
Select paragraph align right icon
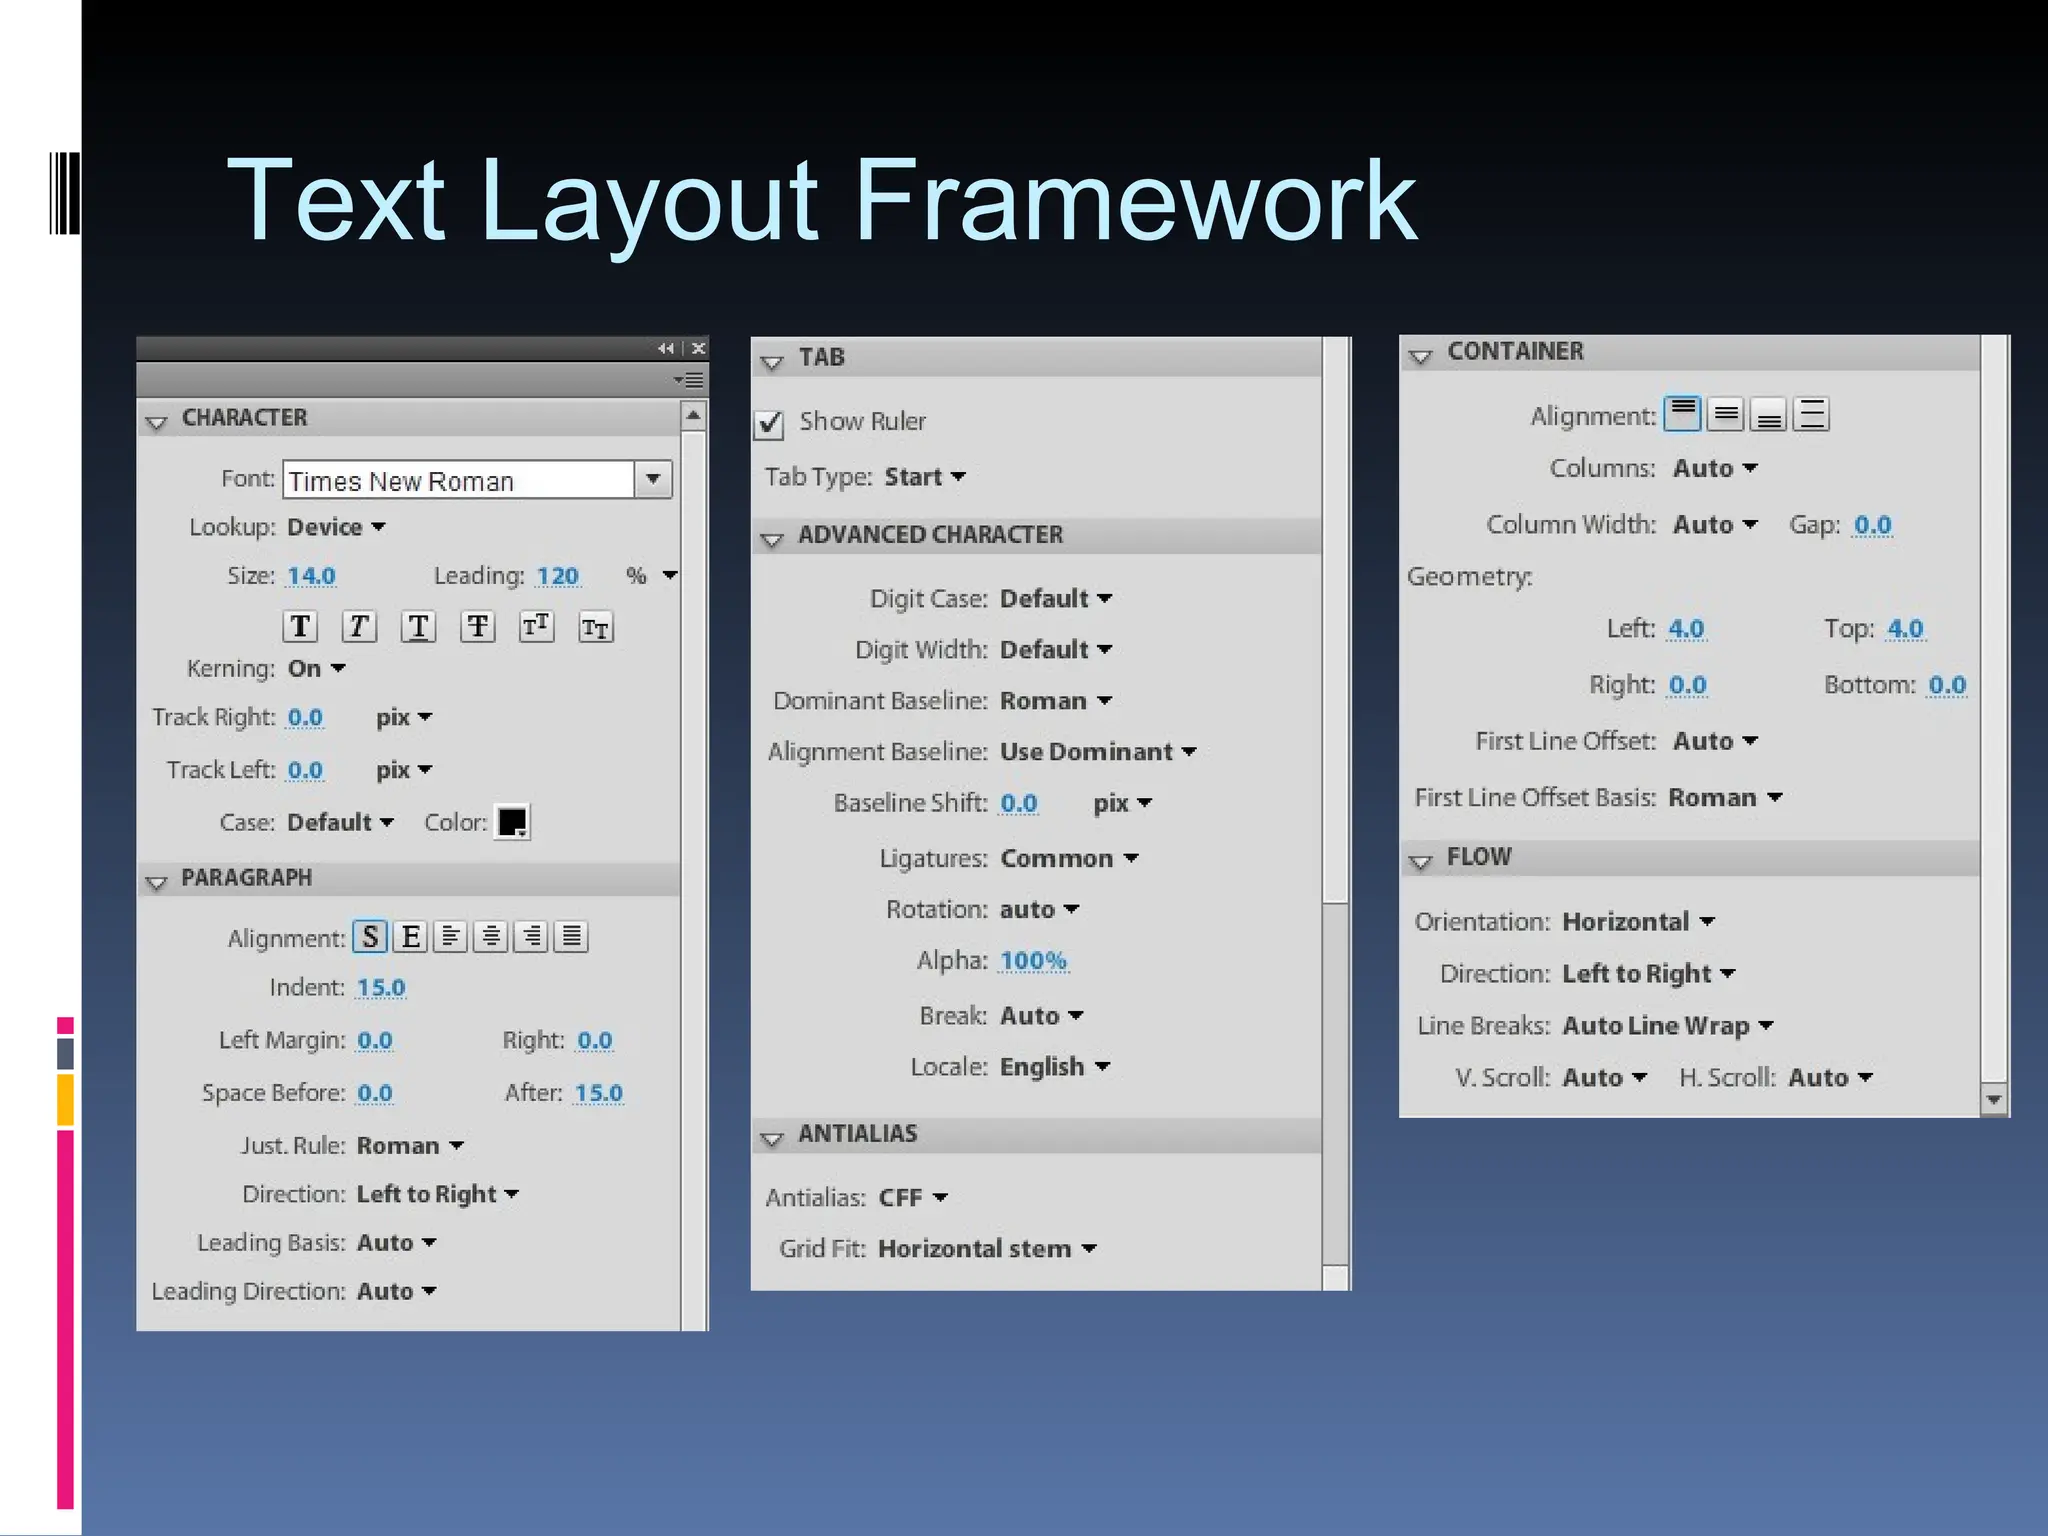(x=531, y=937)
